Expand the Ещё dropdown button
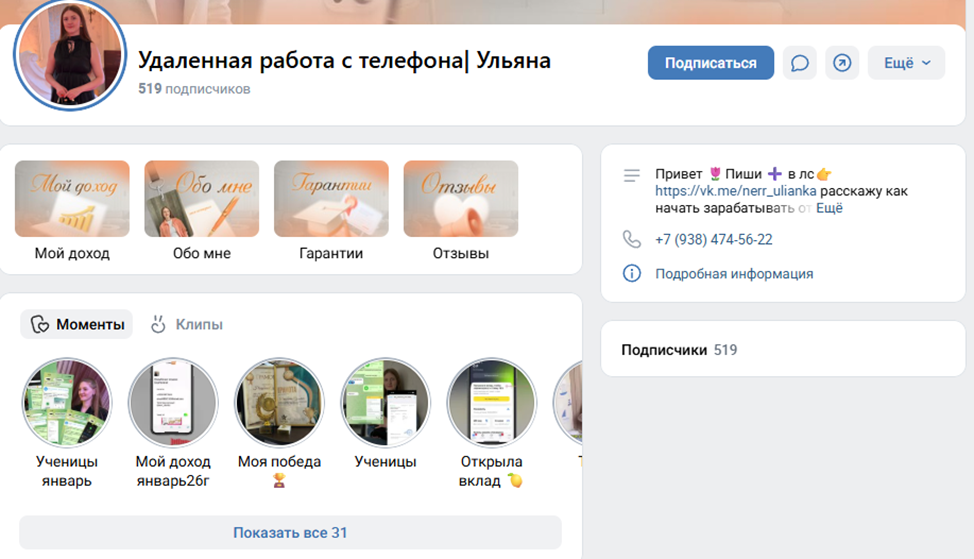 906,63
